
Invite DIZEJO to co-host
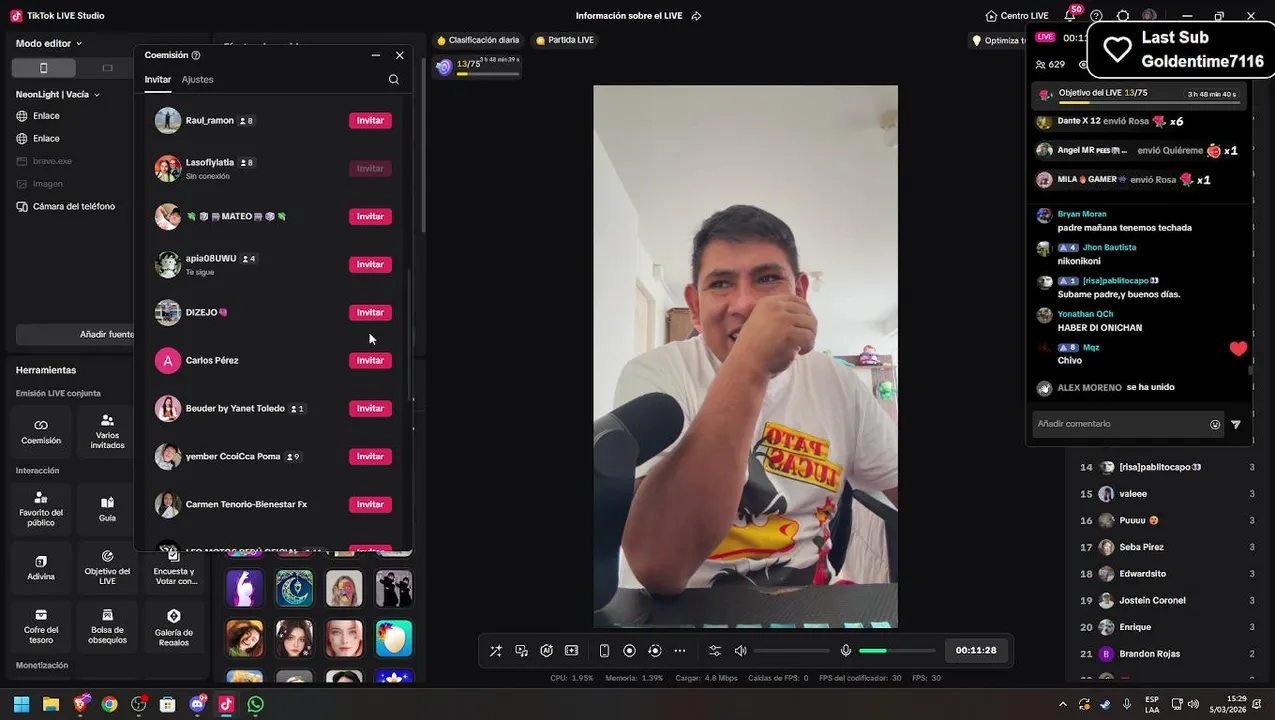tap(370, 312)
